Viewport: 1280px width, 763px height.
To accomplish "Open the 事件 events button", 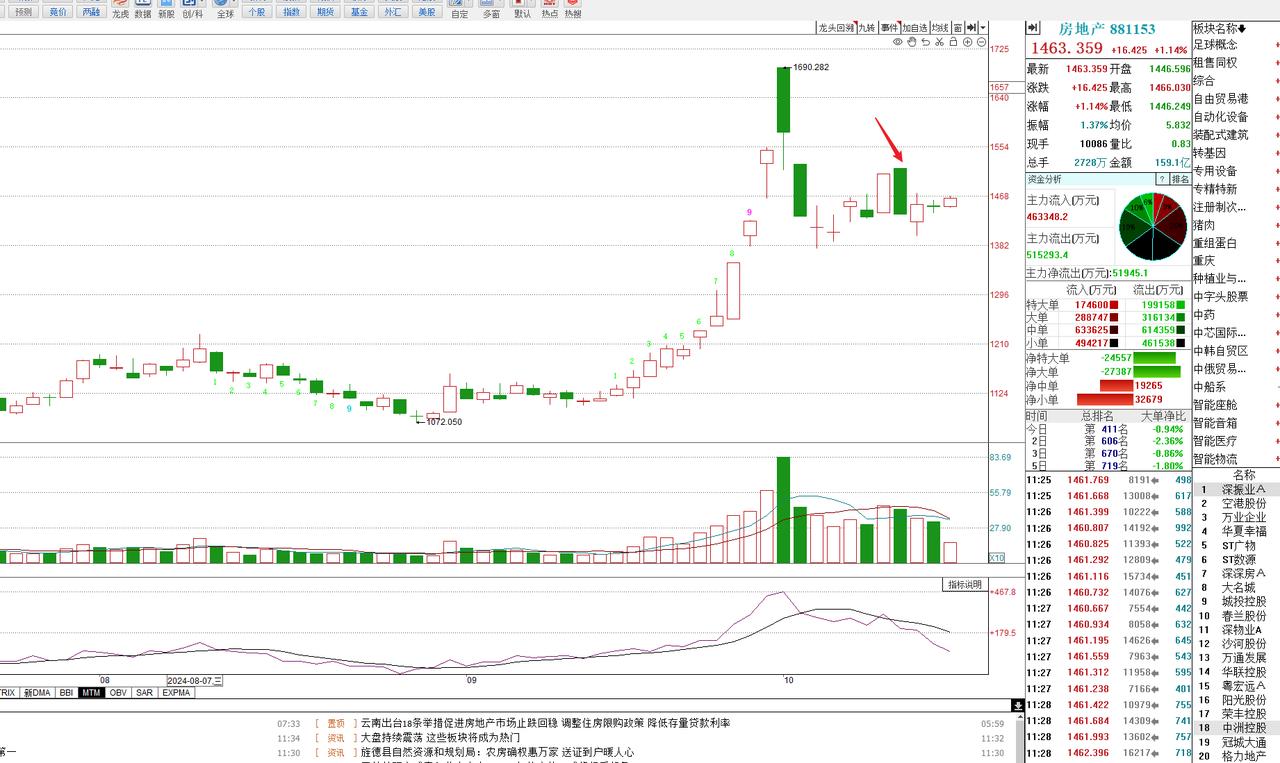I will (889, 28).
